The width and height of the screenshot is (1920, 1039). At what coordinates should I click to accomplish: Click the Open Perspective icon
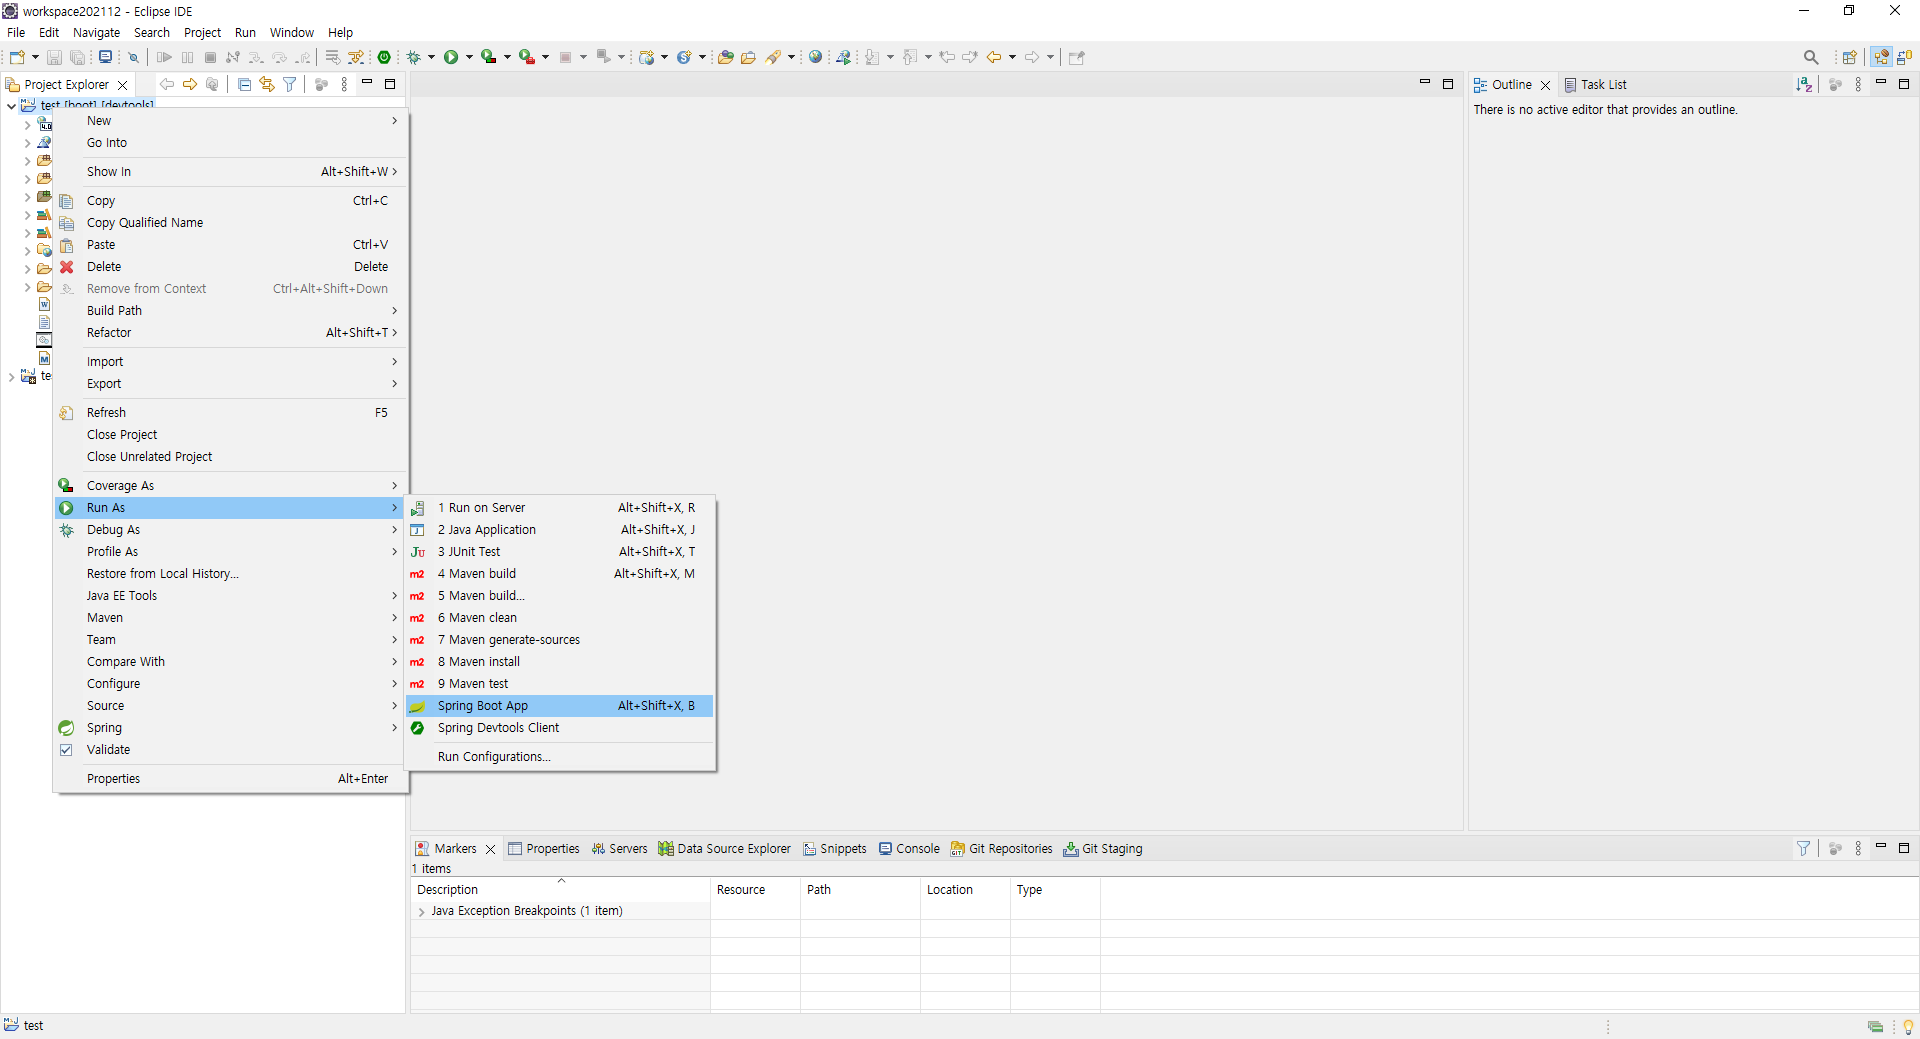[x=1850, y=57]
